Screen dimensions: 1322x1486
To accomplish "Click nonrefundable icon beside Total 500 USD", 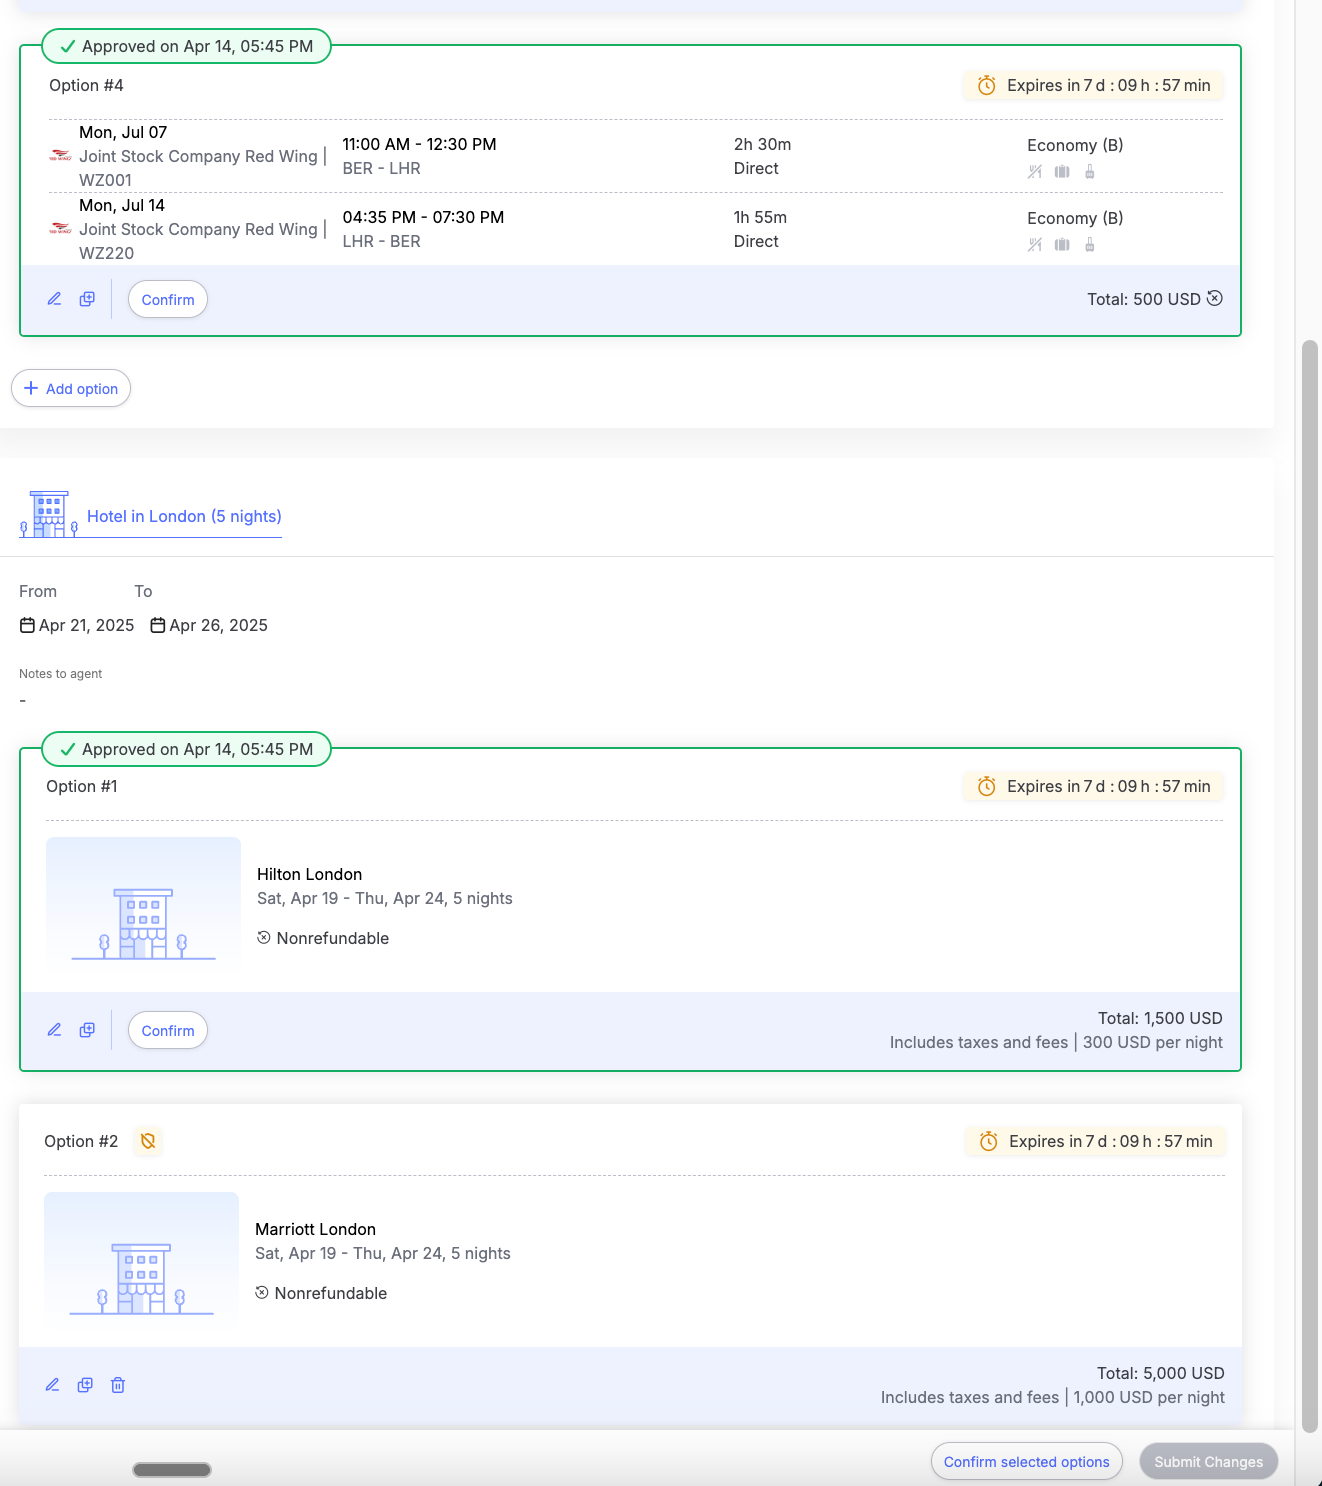I will pyautogui.click(x=1215, y=298).
